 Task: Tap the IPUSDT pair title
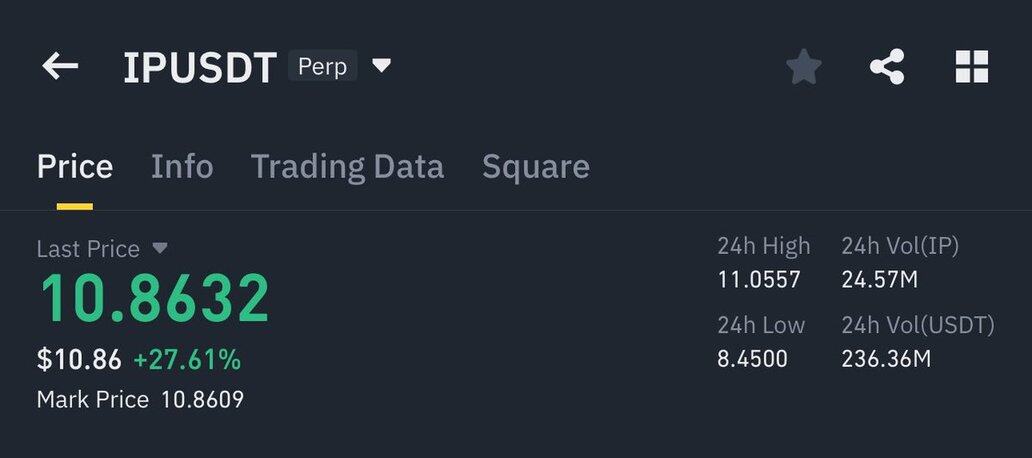199,67
